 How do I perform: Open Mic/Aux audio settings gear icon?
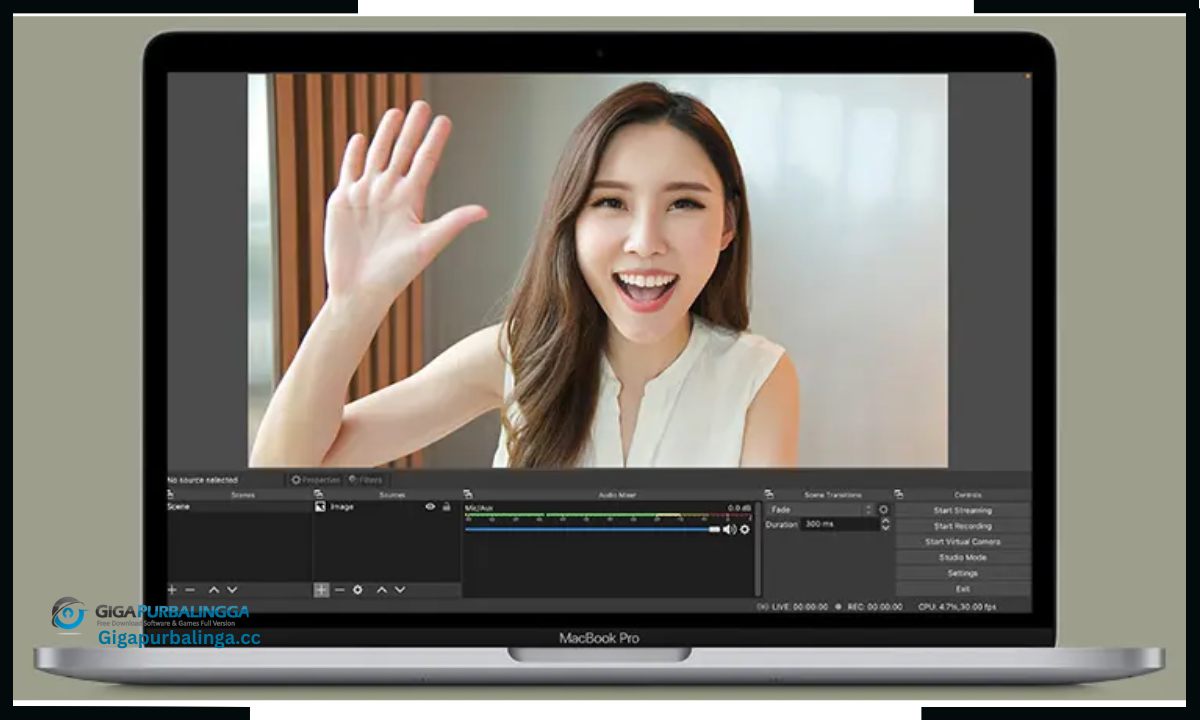click(x=744, y=529)
